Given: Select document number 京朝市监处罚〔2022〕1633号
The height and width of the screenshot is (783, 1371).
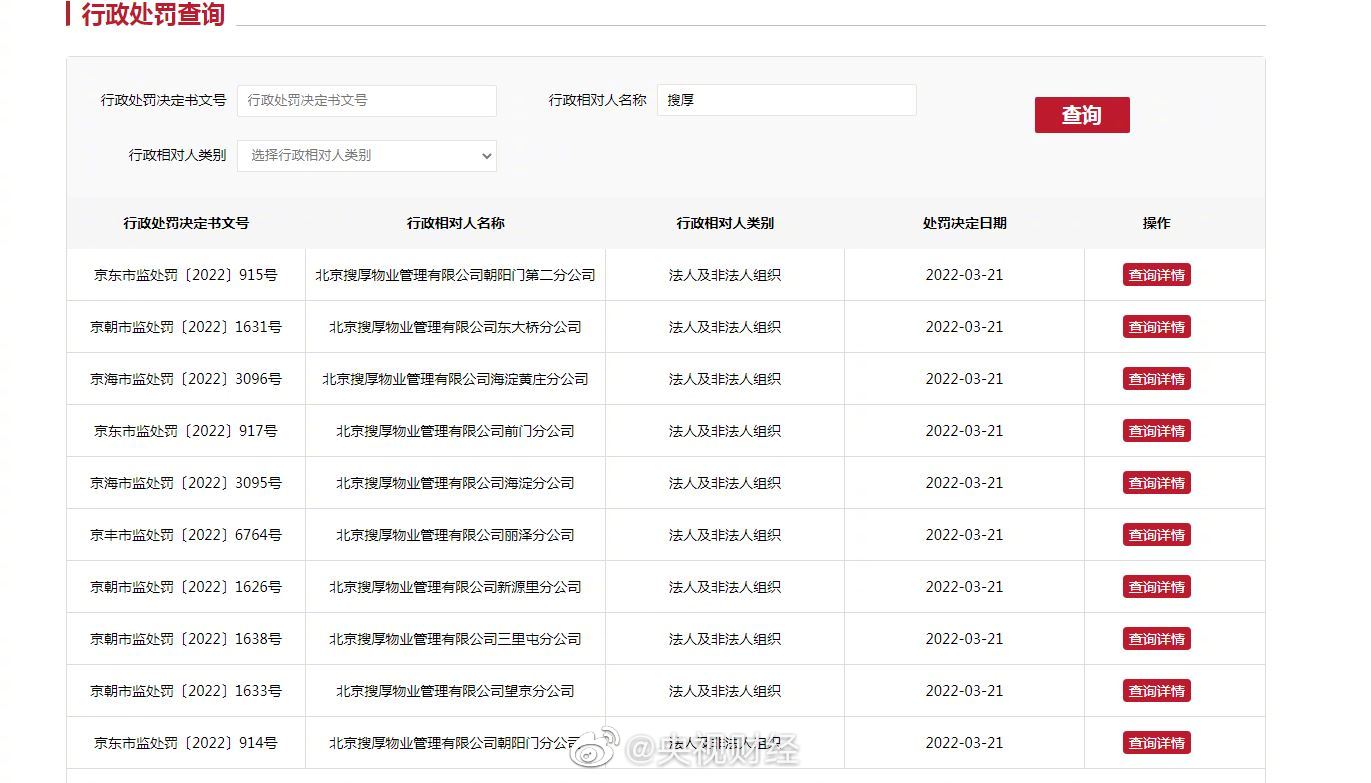Looking at the screenshot, I should [186, 691].
